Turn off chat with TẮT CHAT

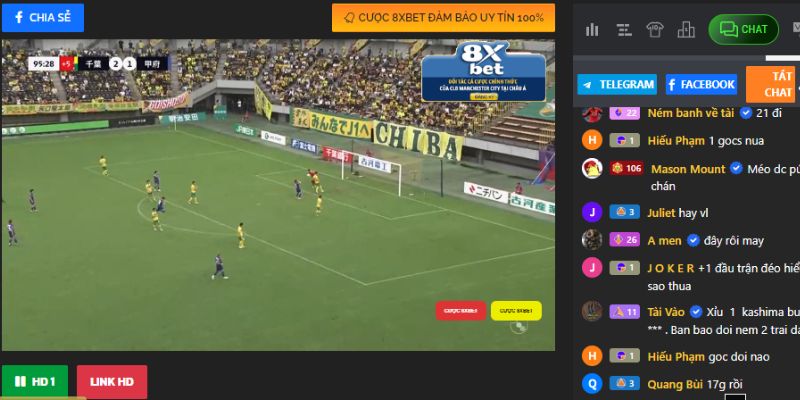(x=772, y=84)
